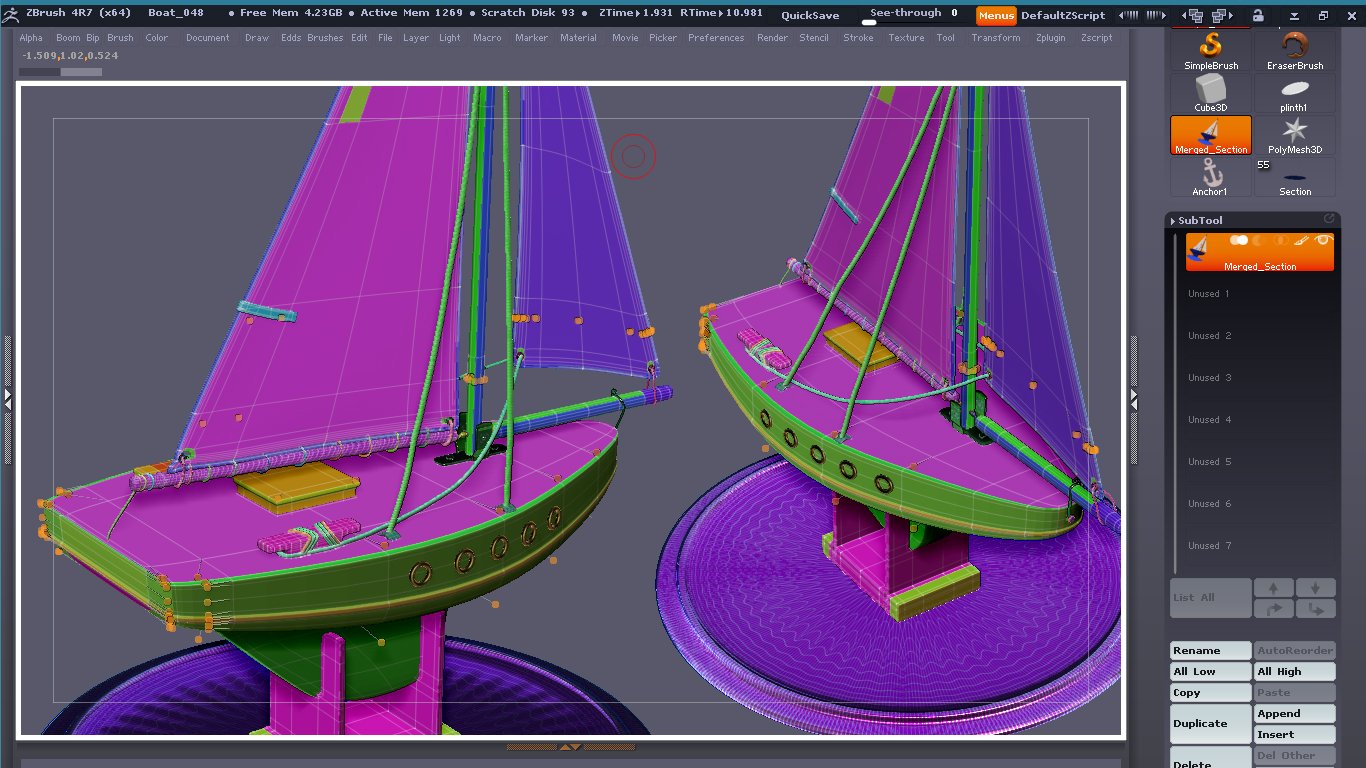The width and height of the screenshot is (1366, 768).
Task: Open the Zplugin menu
Action: click(1050, 38)
